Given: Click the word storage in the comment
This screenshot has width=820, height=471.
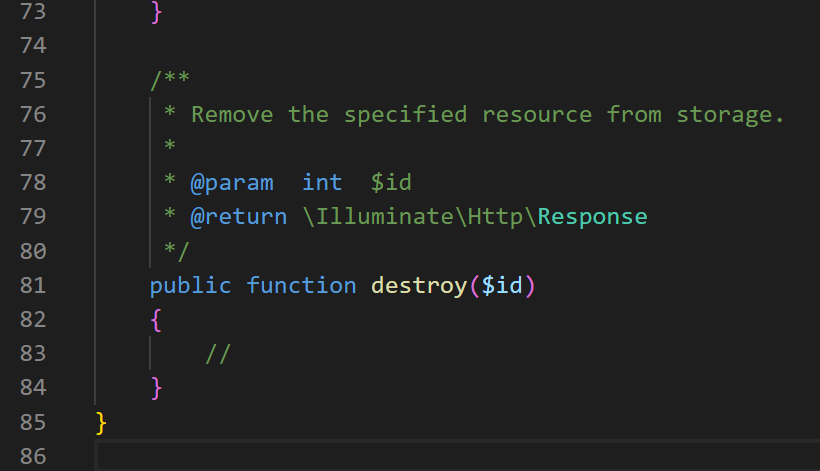Looking at the screenshot, I should 724,115.
